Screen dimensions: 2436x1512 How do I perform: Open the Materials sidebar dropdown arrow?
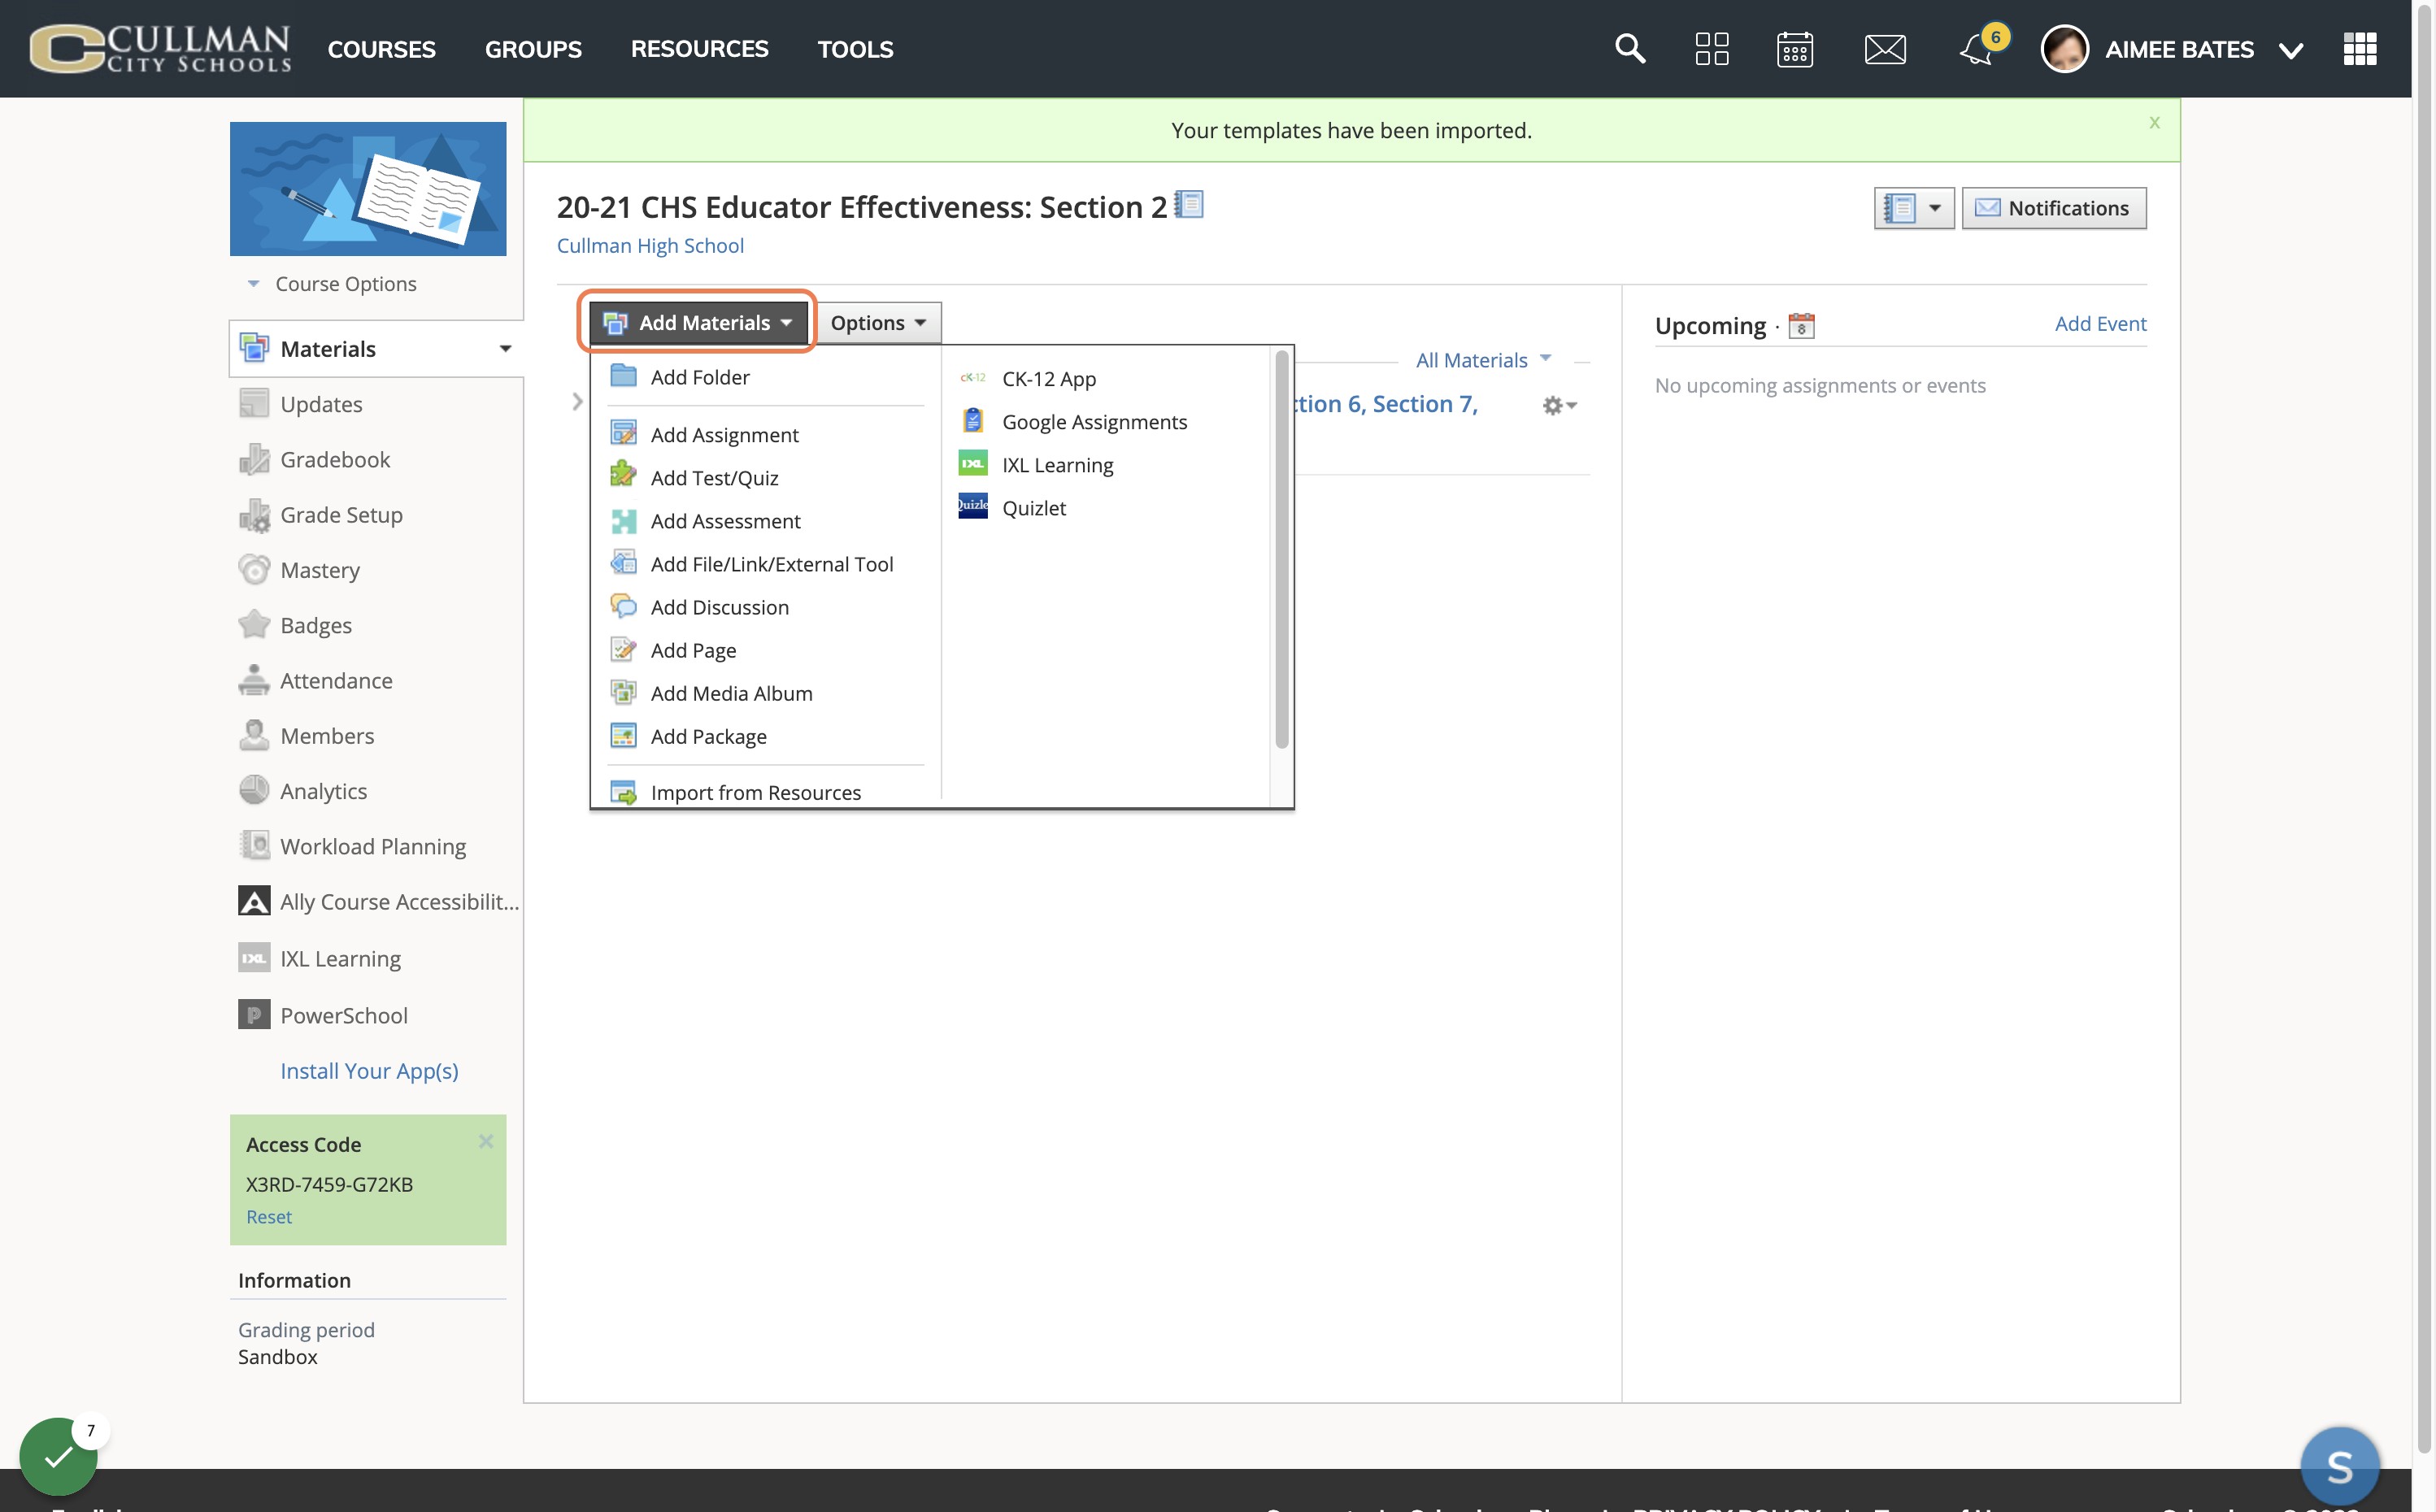point(505,349)
